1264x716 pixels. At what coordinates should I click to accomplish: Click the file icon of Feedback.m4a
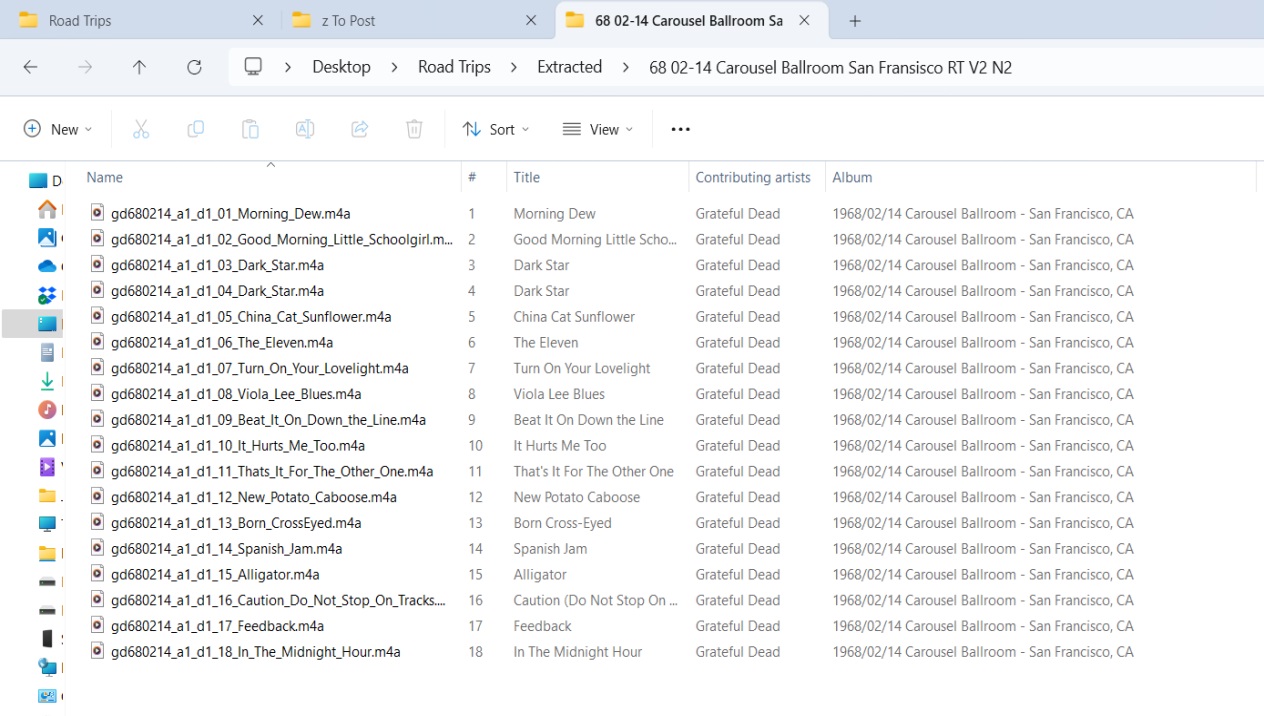point(97,626)
